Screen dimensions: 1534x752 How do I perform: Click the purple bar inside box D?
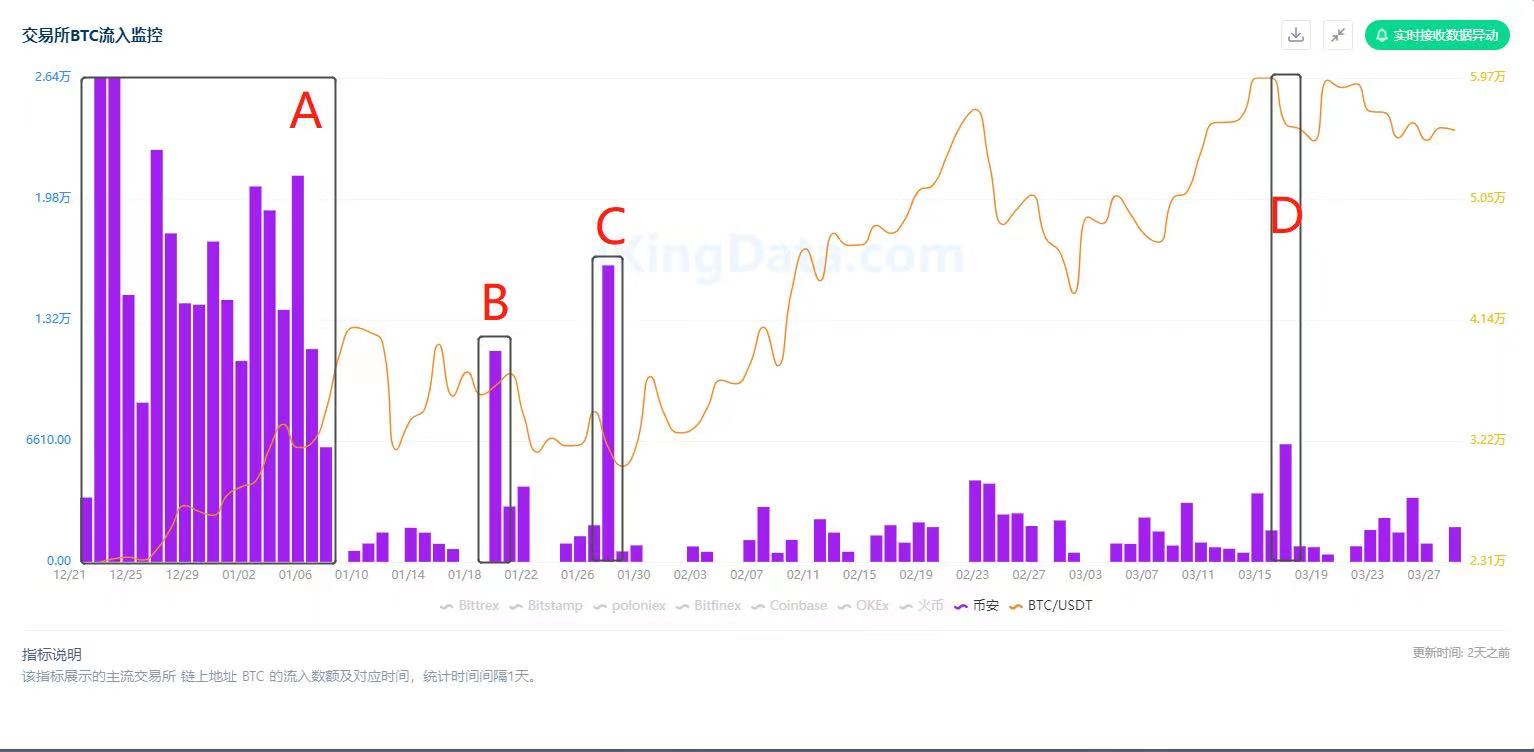coord(1285,500)
